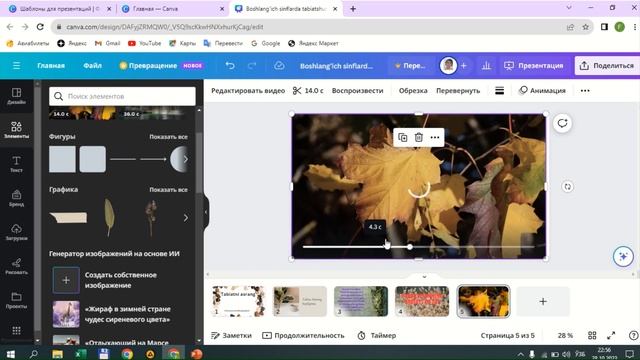Click the video playback progress slider handle
Viewport: 640px width, 360px height.
pyautogui.click(x=409, y=247)
